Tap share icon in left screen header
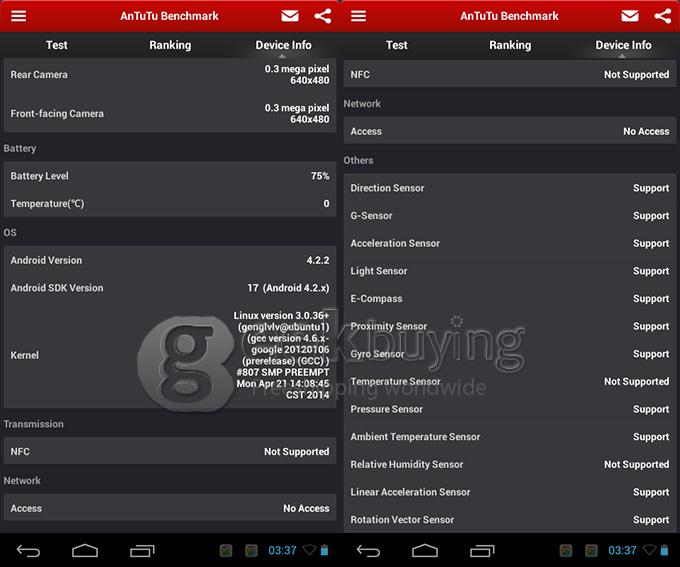 (322, 16)
